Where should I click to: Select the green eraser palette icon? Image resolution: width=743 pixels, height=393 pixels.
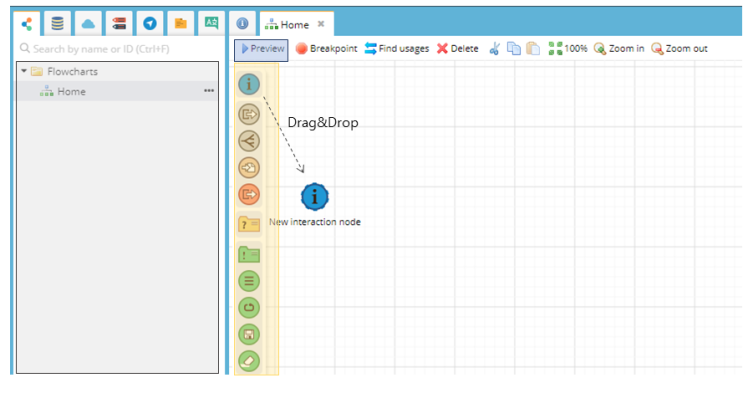249,361
